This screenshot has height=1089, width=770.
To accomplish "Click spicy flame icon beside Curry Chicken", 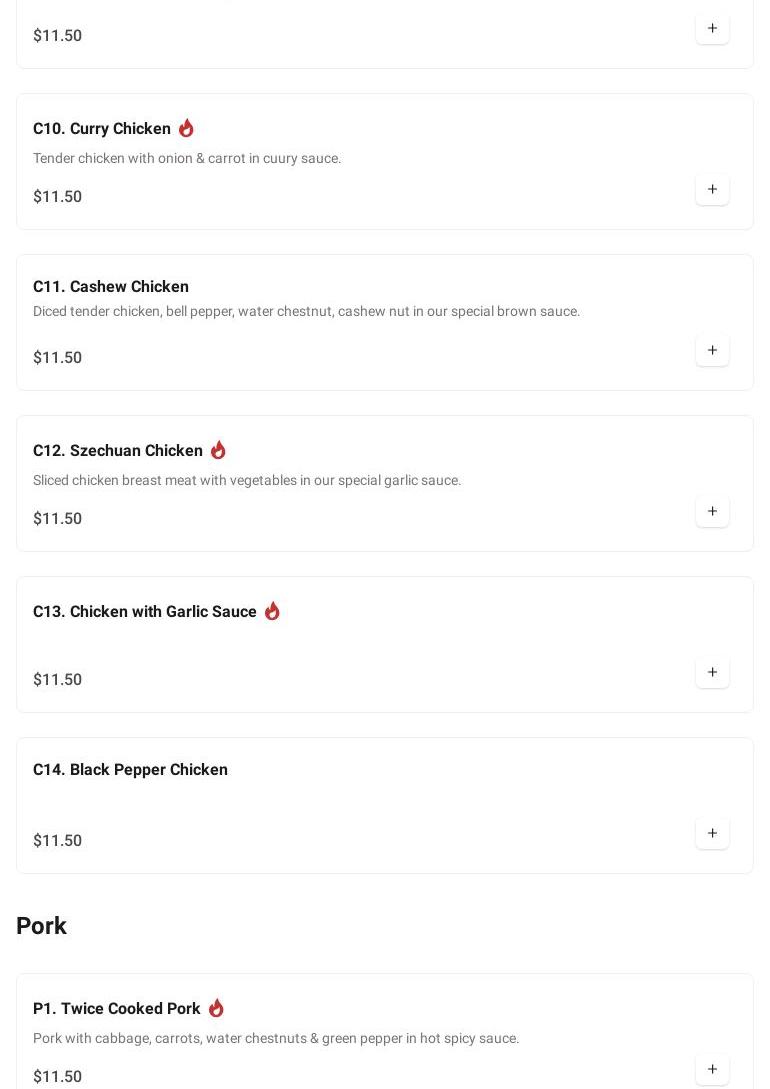I will 186,128.
